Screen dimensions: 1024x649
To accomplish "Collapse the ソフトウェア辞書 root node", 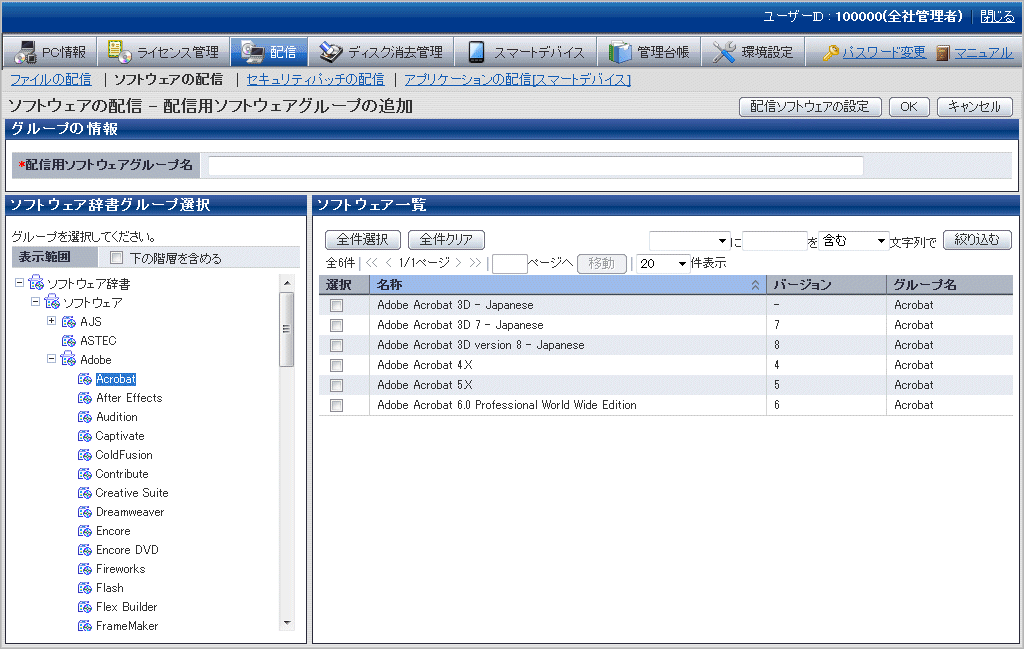I will click(20, 283).
